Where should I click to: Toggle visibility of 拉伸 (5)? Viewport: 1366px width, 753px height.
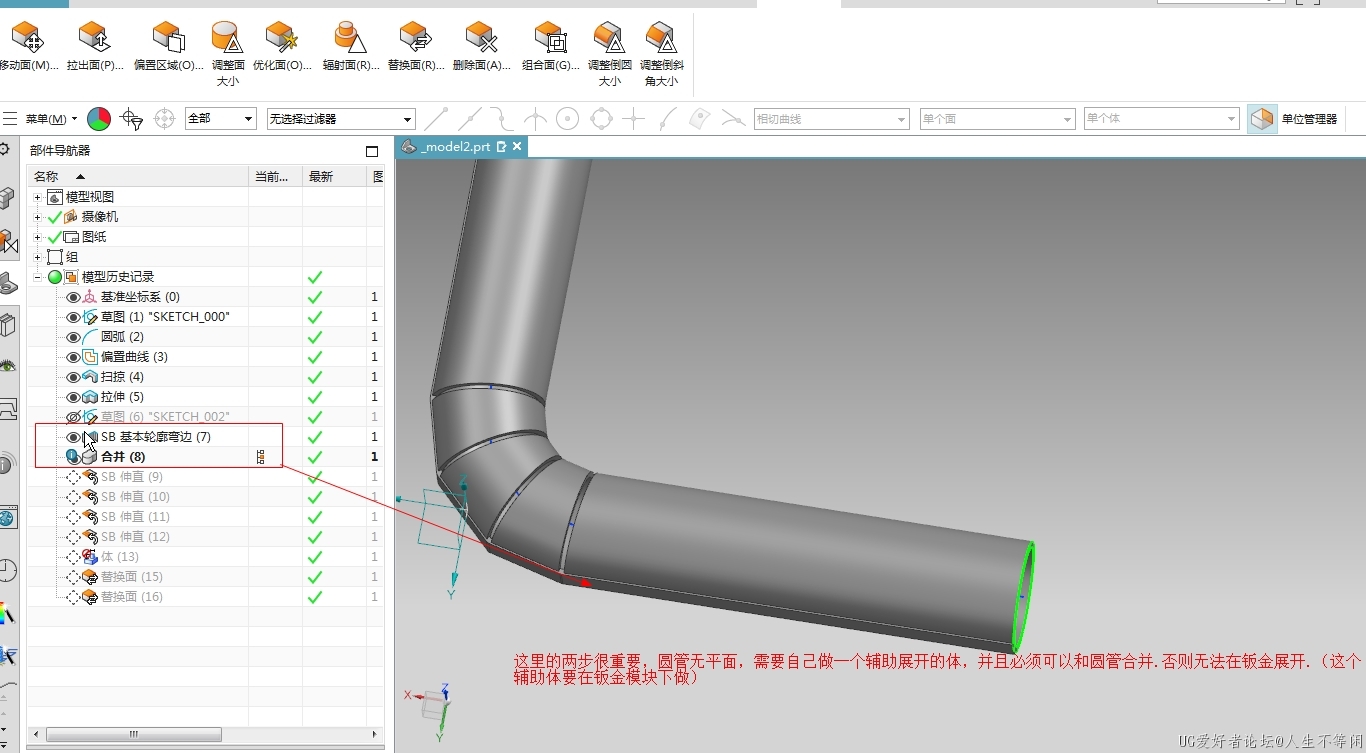(73, 397)
